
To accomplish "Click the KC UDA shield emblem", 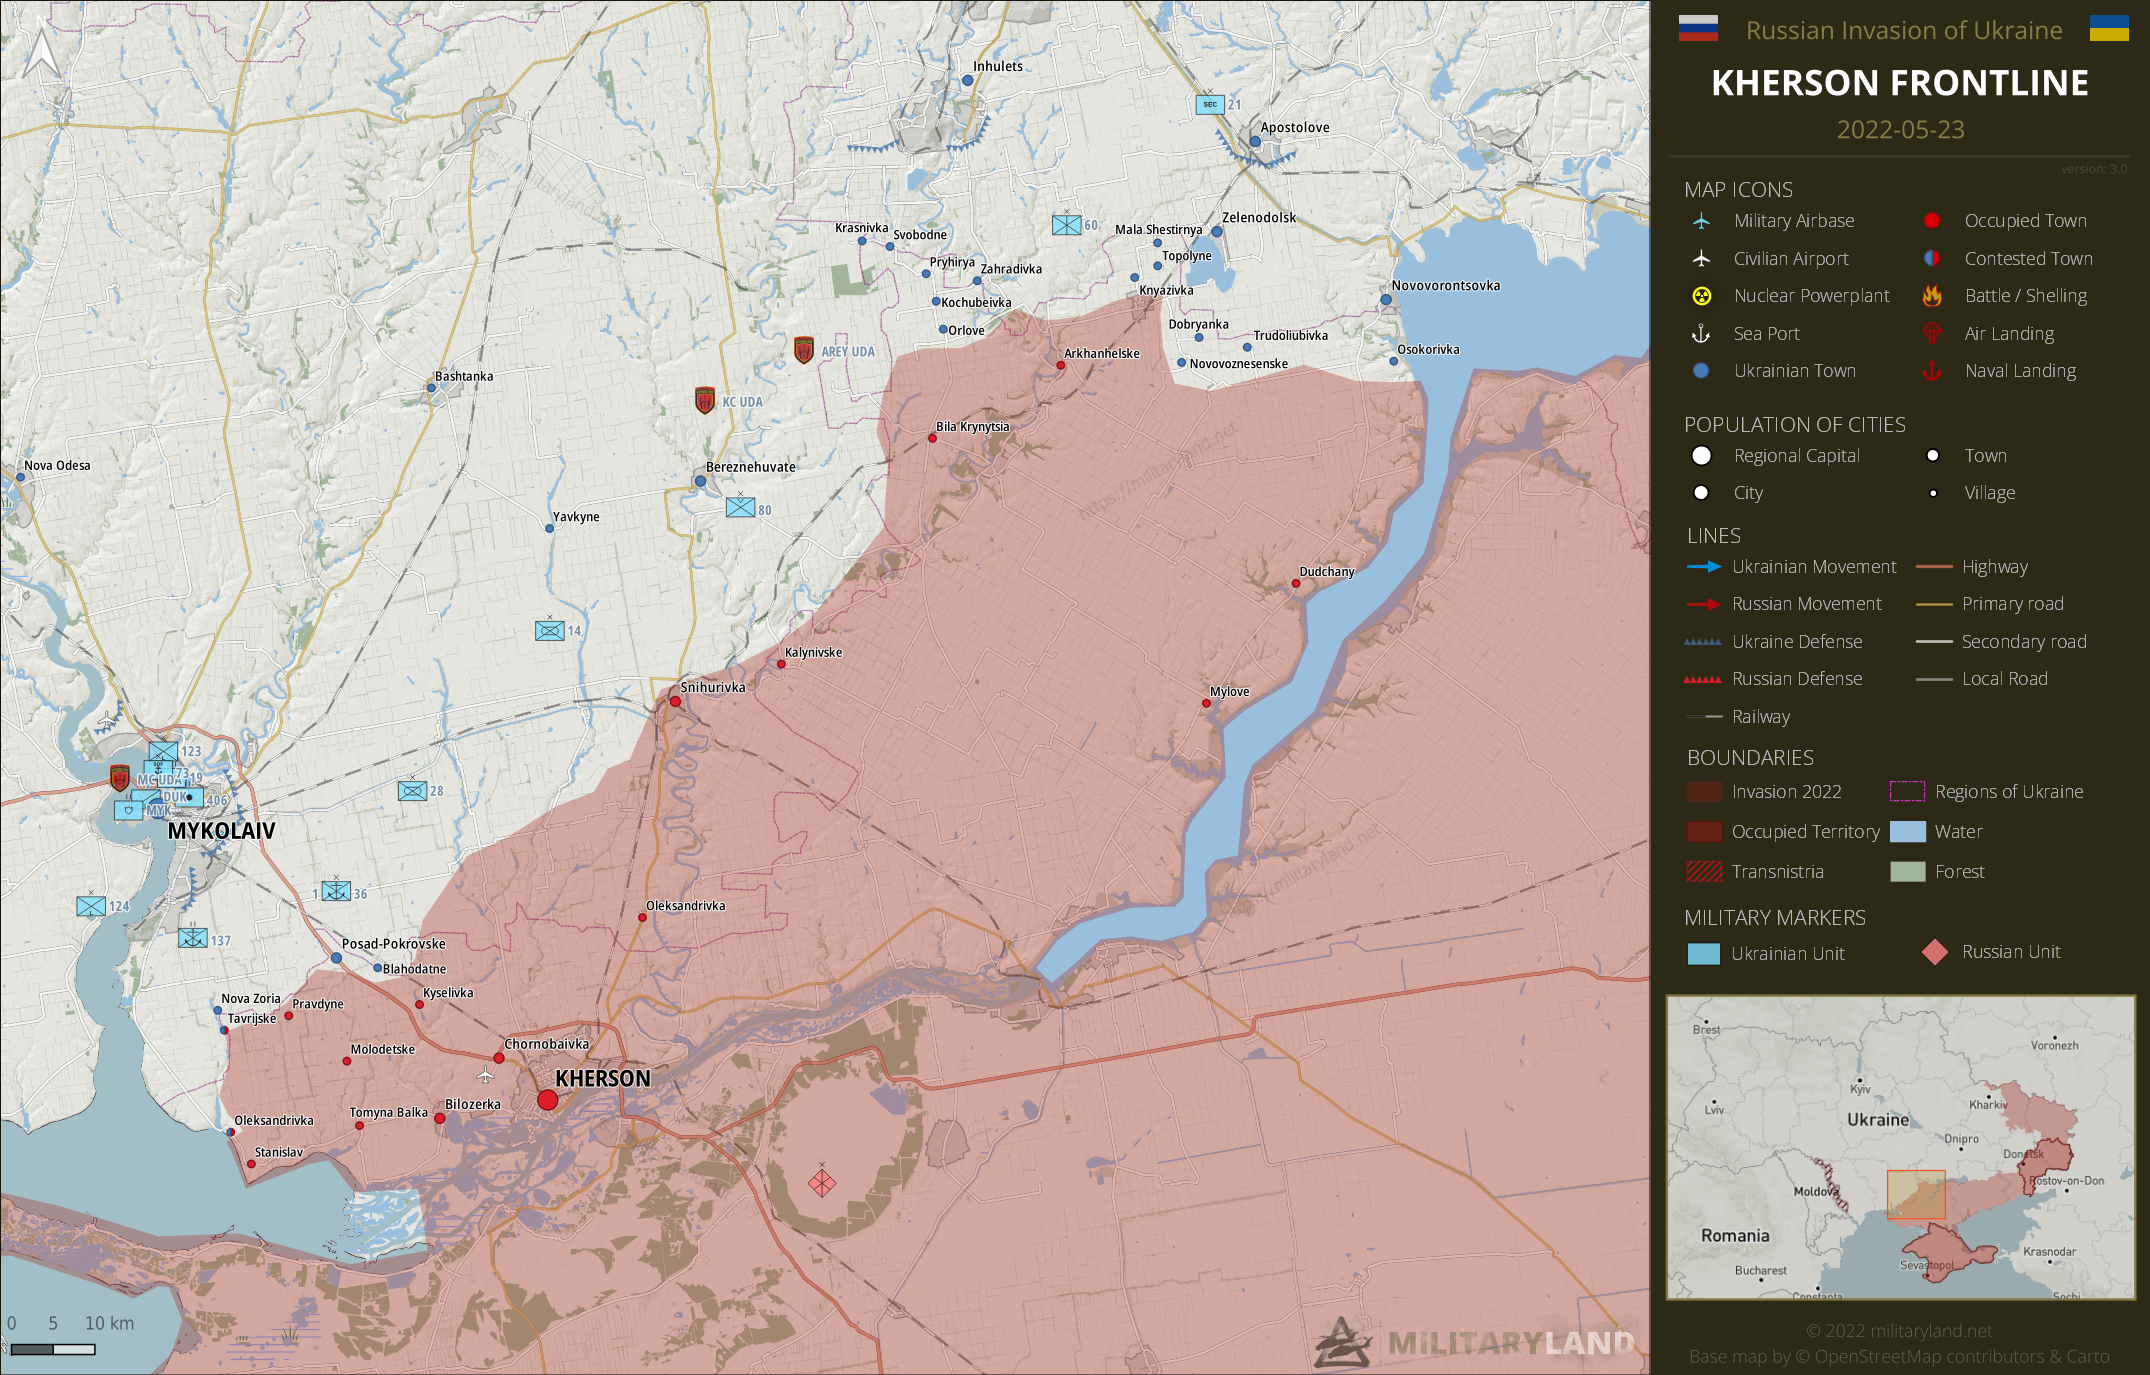I will coord(705,401).
